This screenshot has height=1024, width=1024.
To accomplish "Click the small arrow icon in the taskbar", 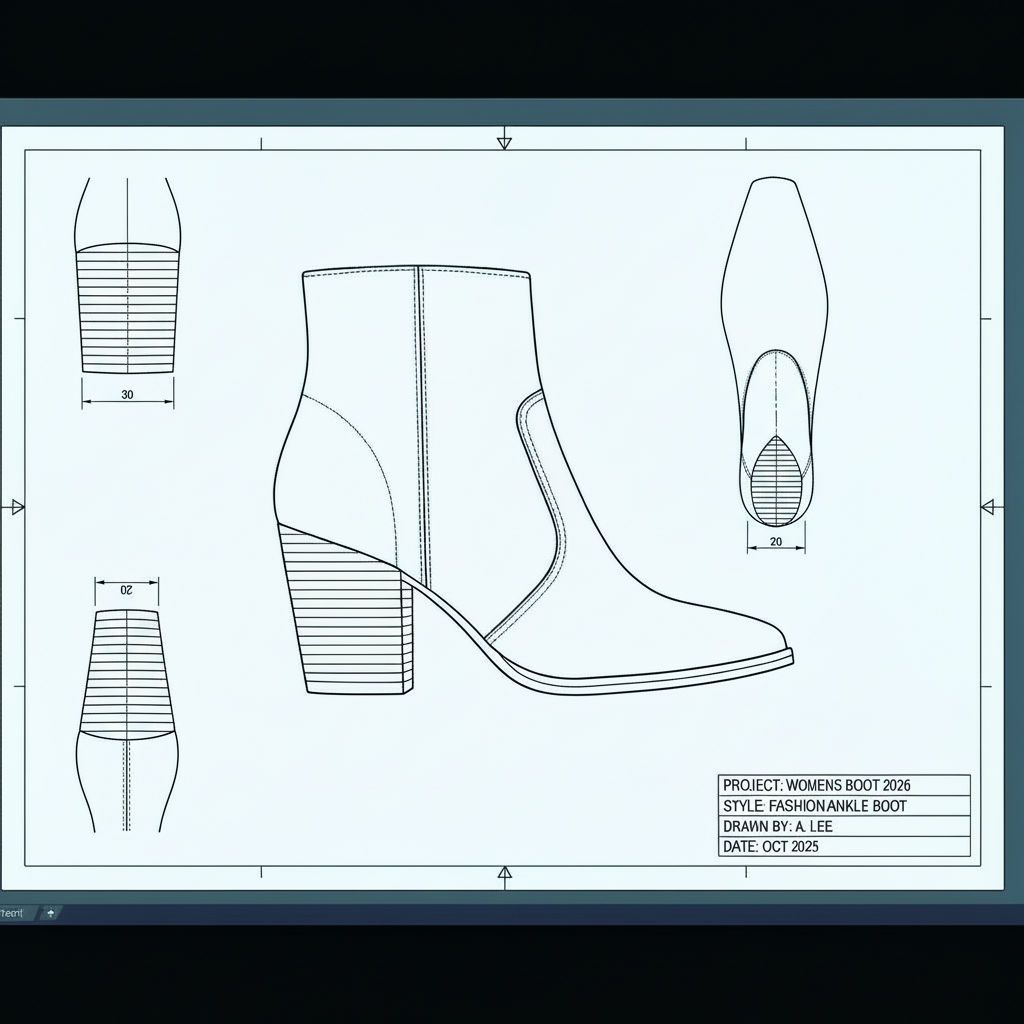I will pyautogui.click(x=50, y=913).
